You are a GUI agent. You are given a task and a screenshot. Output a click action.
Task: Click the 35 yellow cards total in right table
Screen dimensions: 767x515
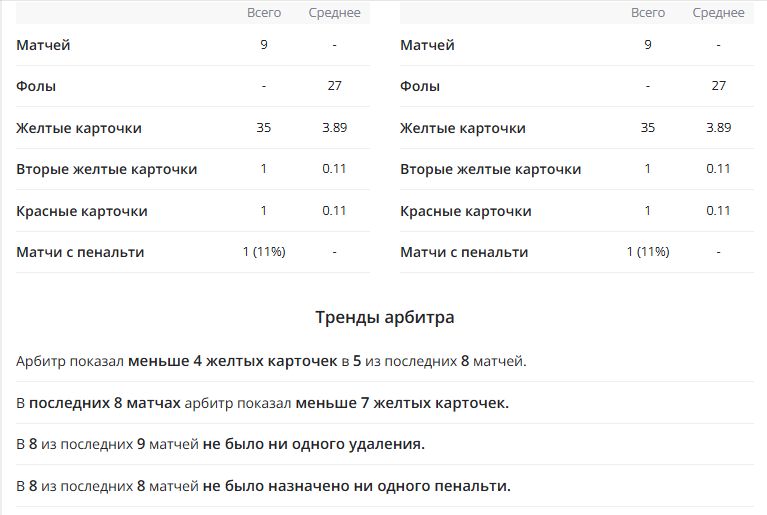(648, 128)
